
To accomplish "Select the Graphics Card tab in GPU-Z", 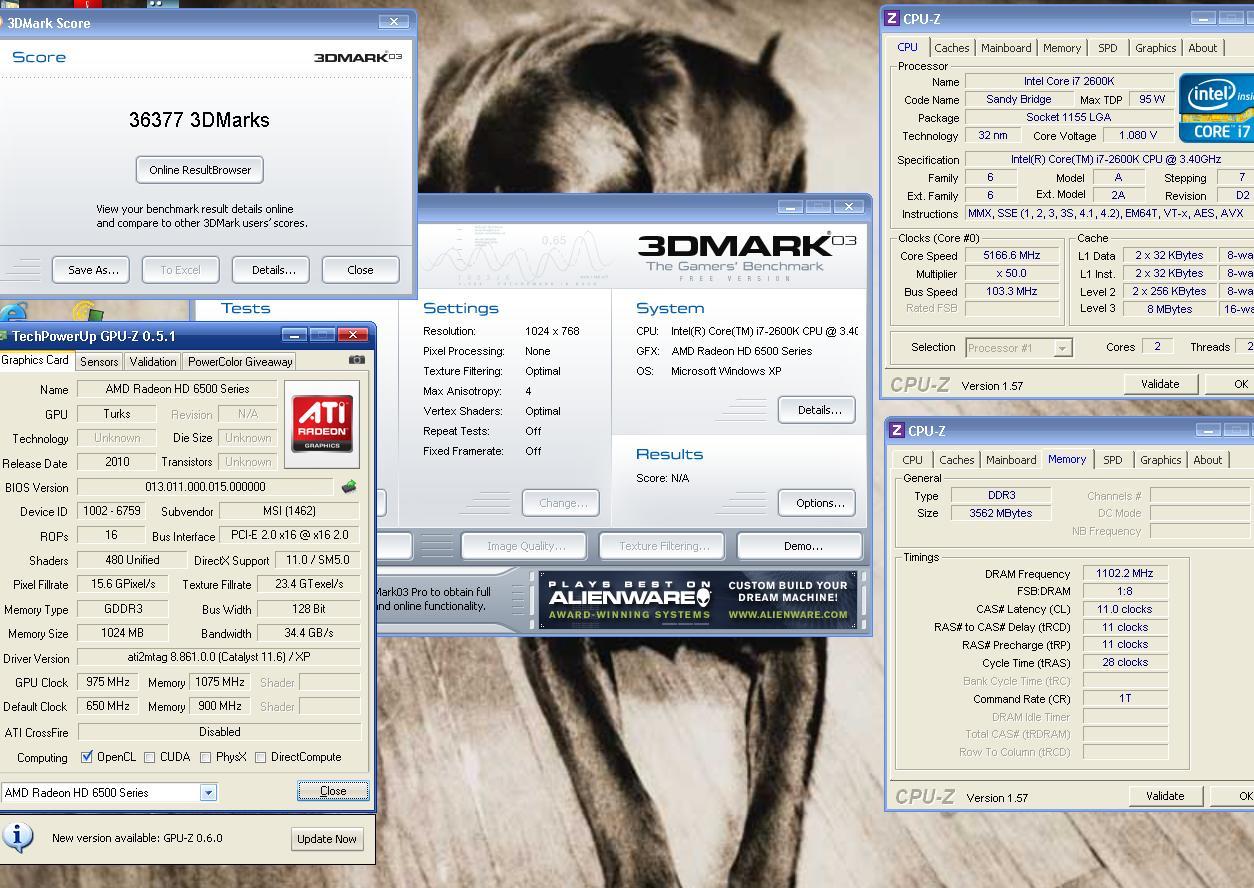I will click(x=36, y=360).
